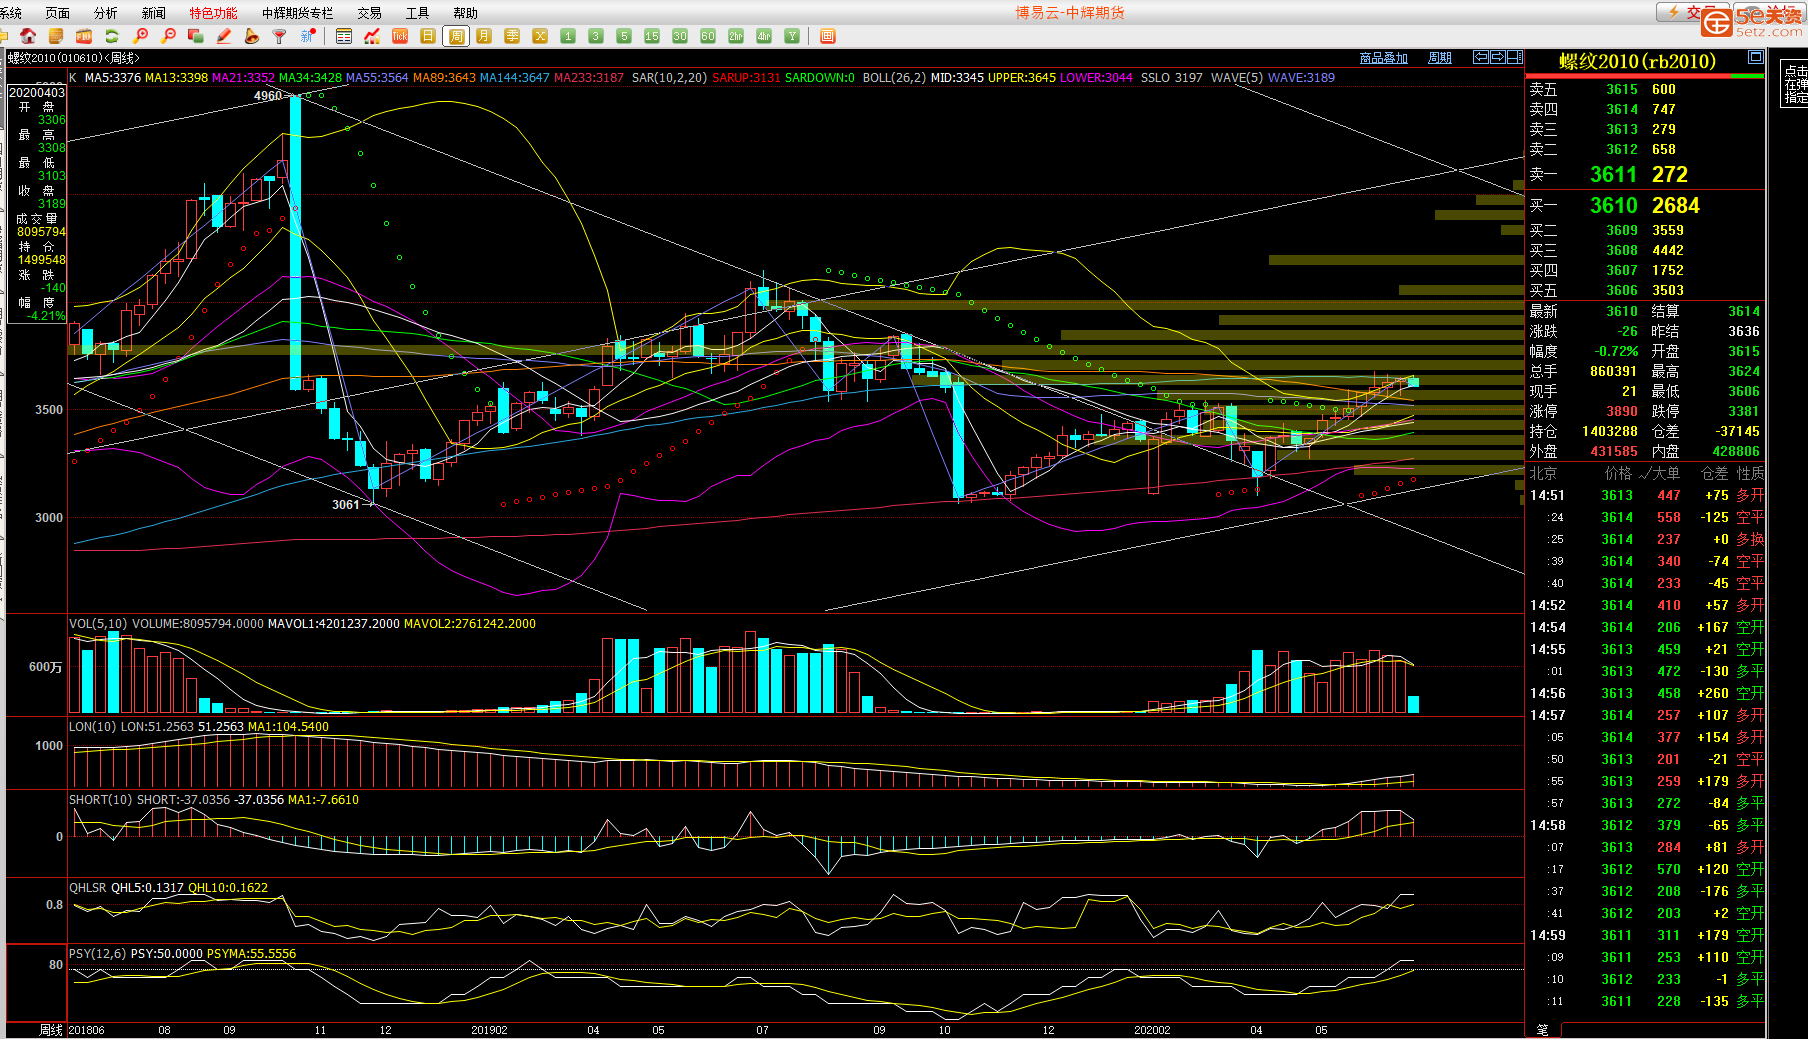
Task: Open the yellow notes icon
Action: pos(56,36)
